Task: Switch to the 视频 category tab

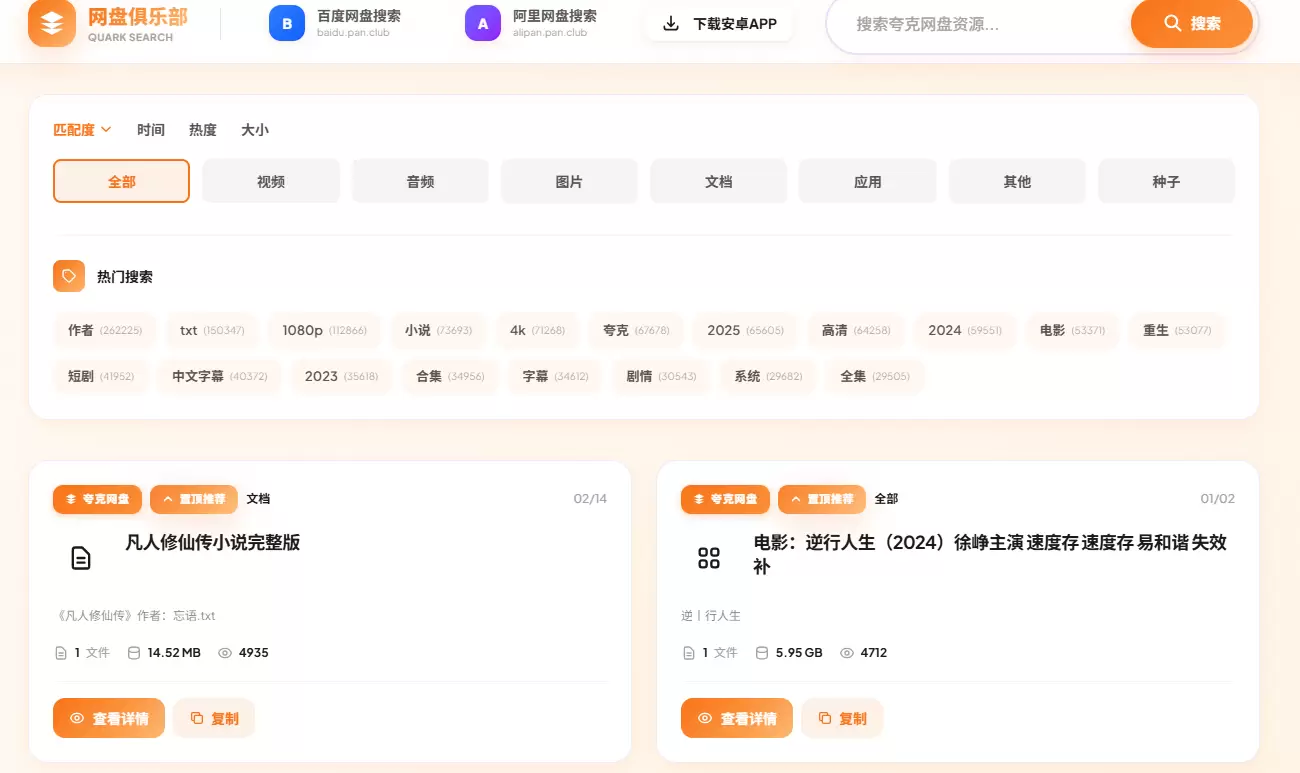Action: (x=270, y=181)
